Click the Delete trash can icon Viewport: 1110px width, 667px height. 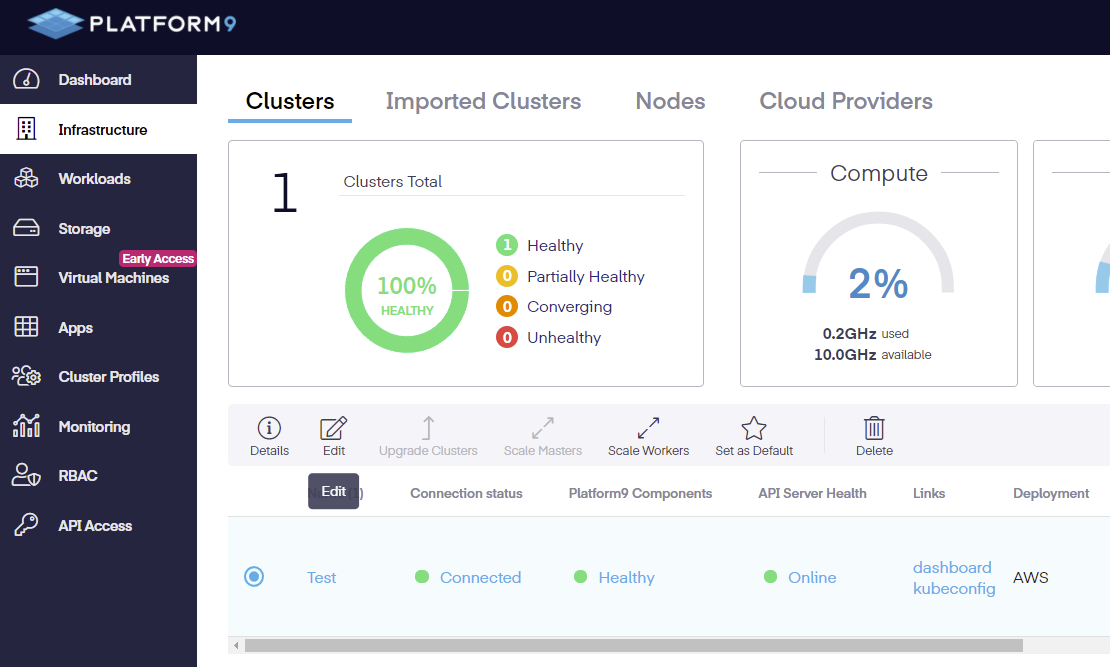click(874, 429)
